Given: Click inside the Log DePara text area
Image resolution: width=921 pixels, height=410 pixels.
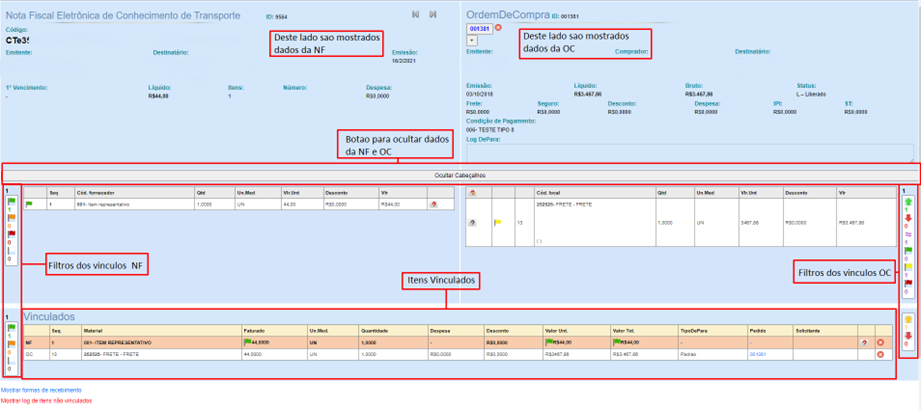Looking at the screenshot, I should tap(690, 153).
